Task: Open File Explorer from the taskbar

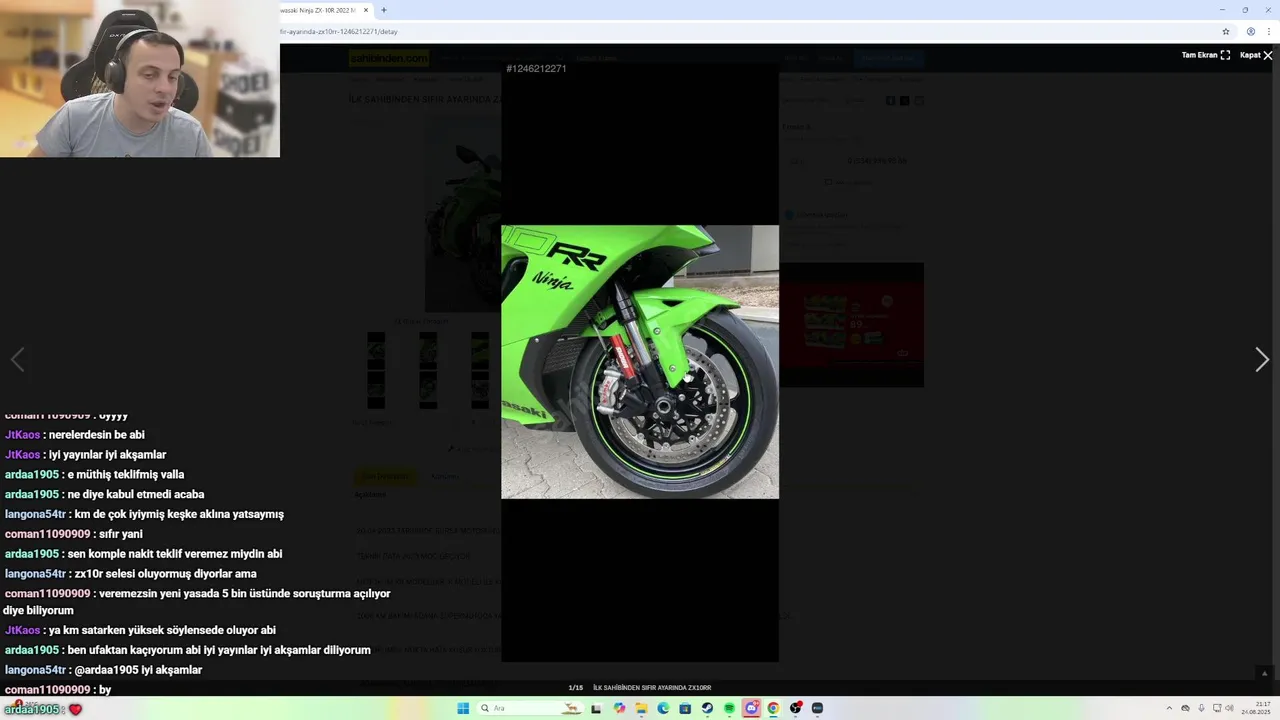Action: (x=641, y=708)
